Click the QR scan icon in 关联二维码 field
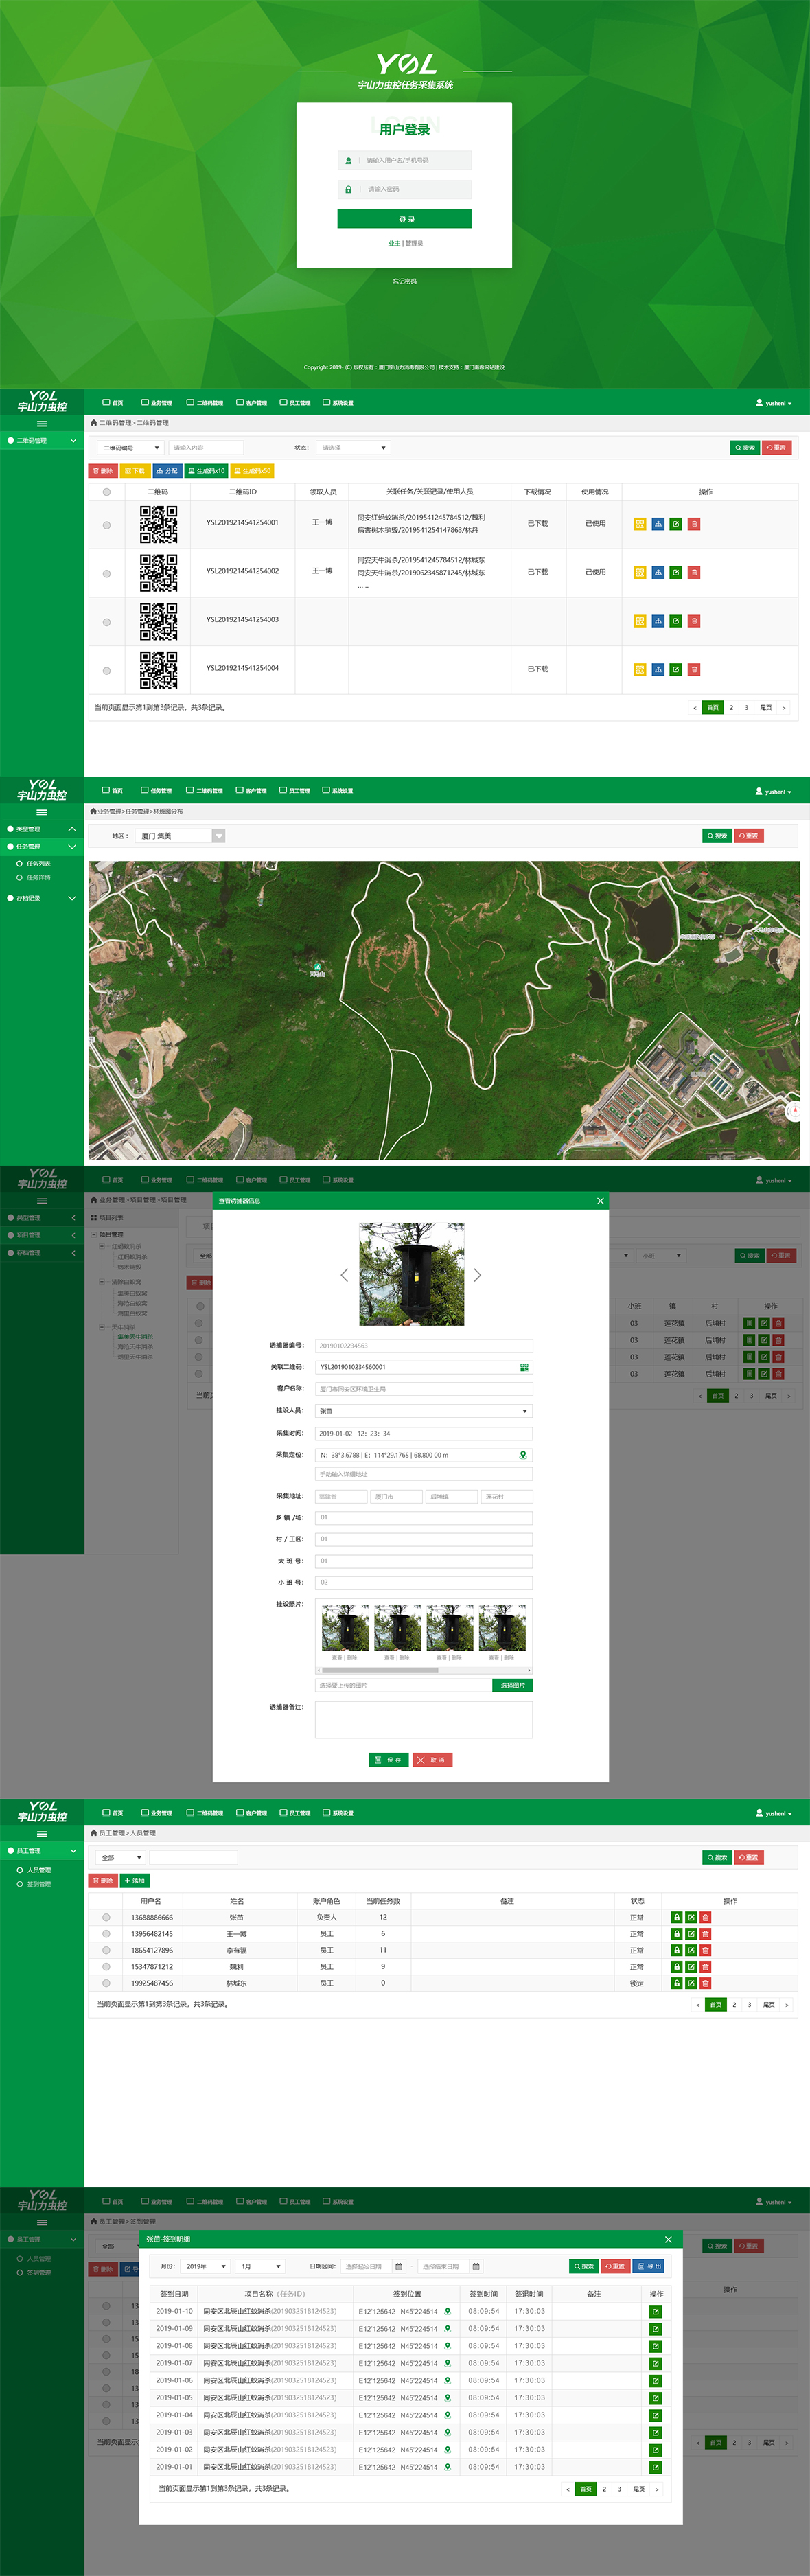This screenshot has height=2576, width=810. 523,1367
